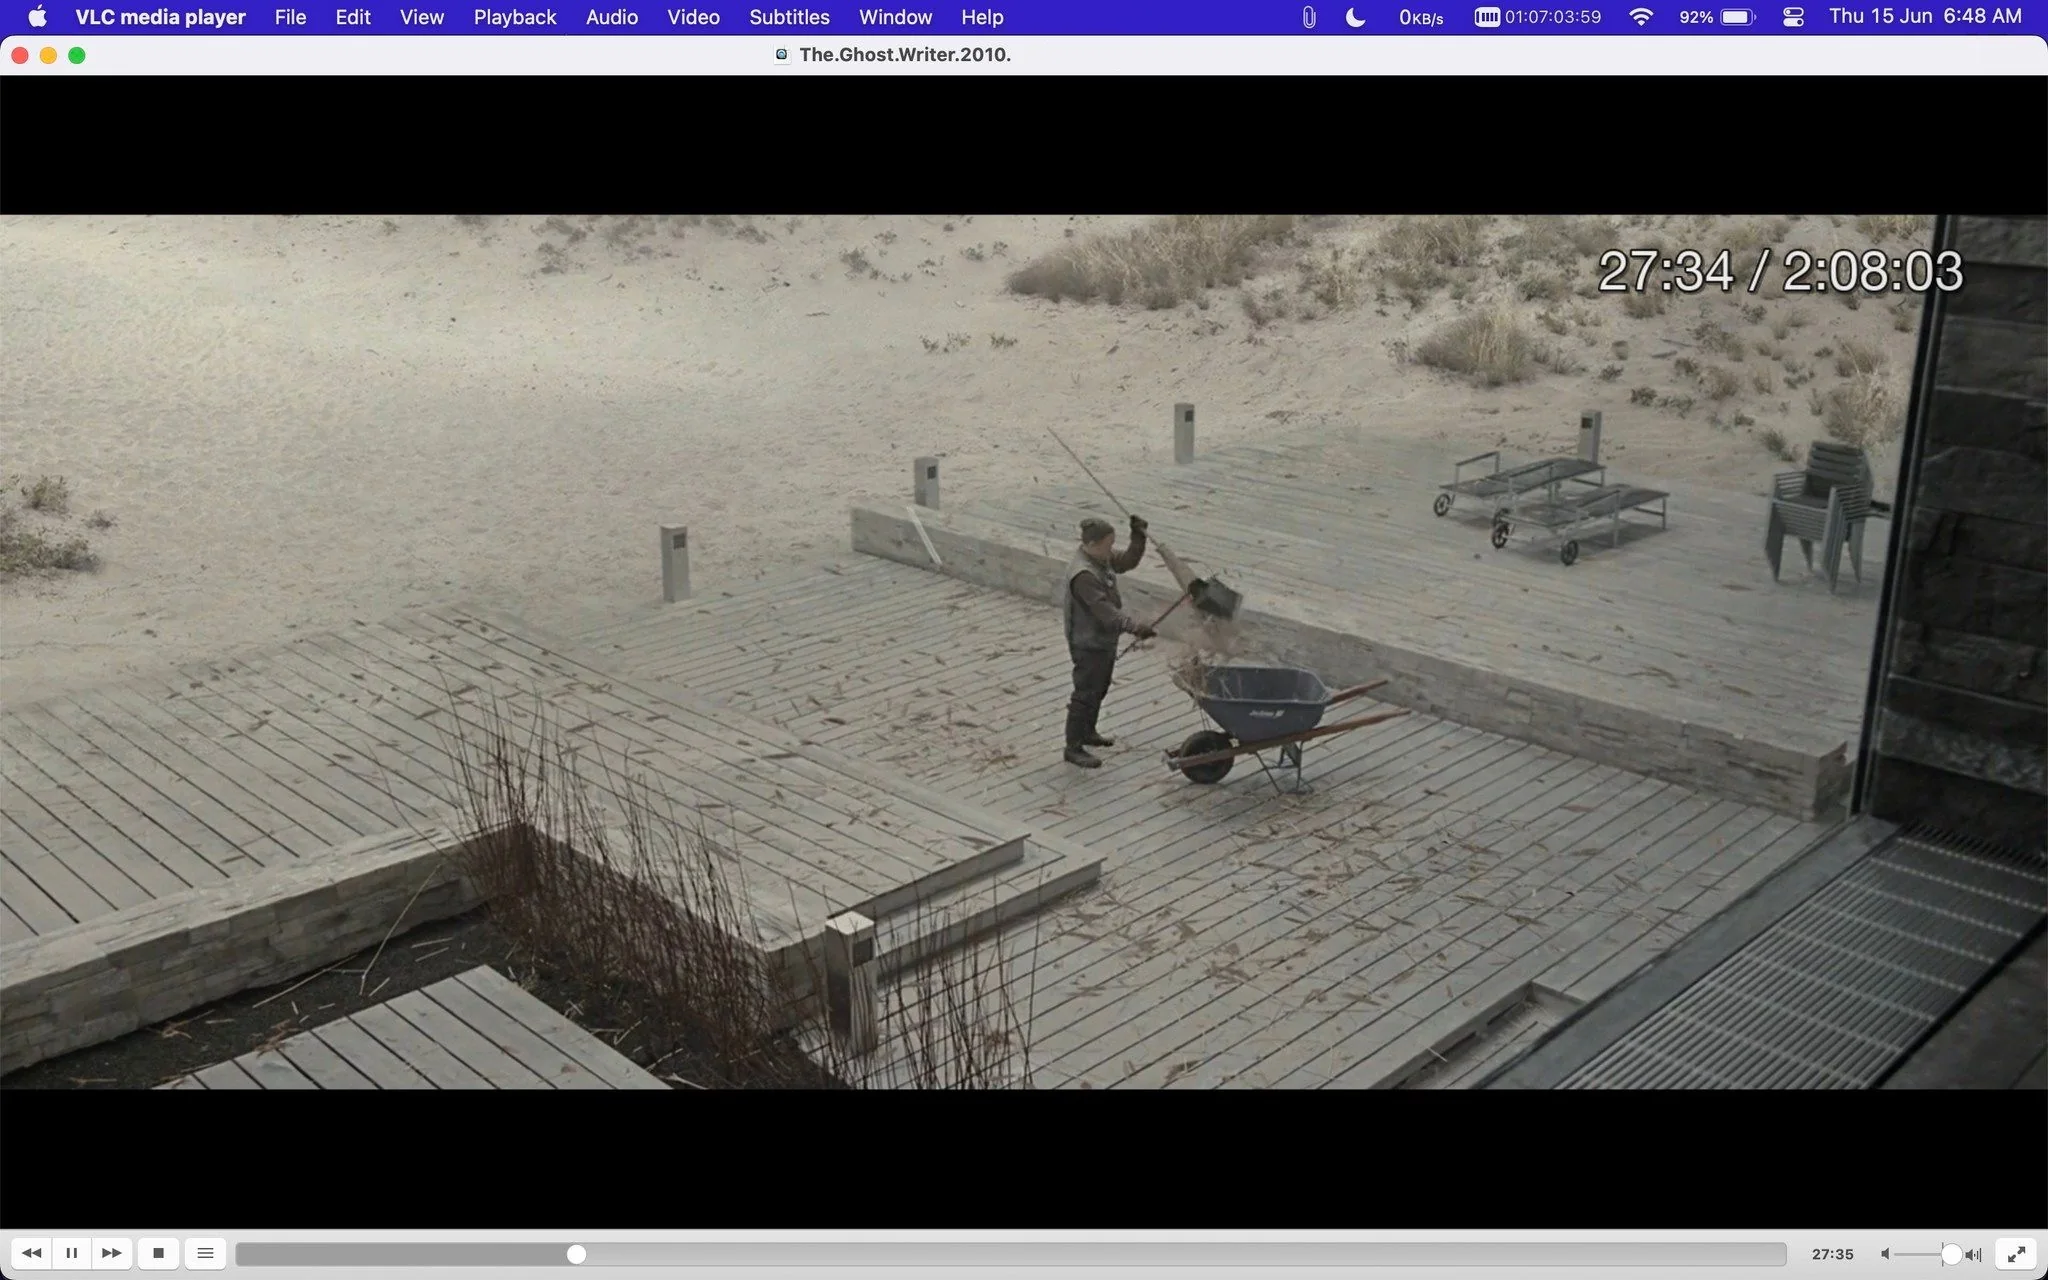Viewport: 2048px width, 1280px height.
Task: Toggle the elapsed time display 27:35
Action: [x=1832, y=1254]
